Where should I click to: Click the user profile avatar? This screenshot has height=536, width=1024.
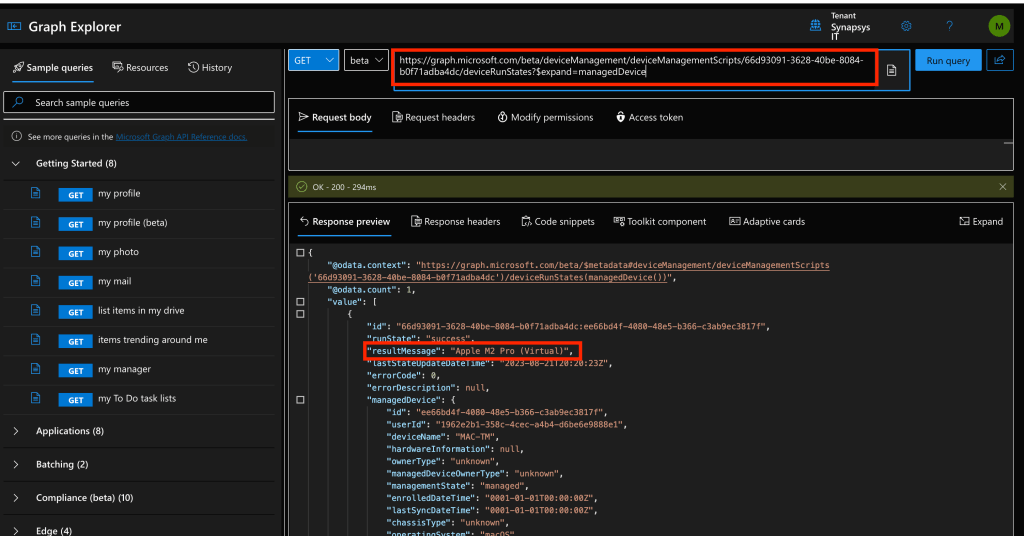pyautogui.click(x=998, y=26)
